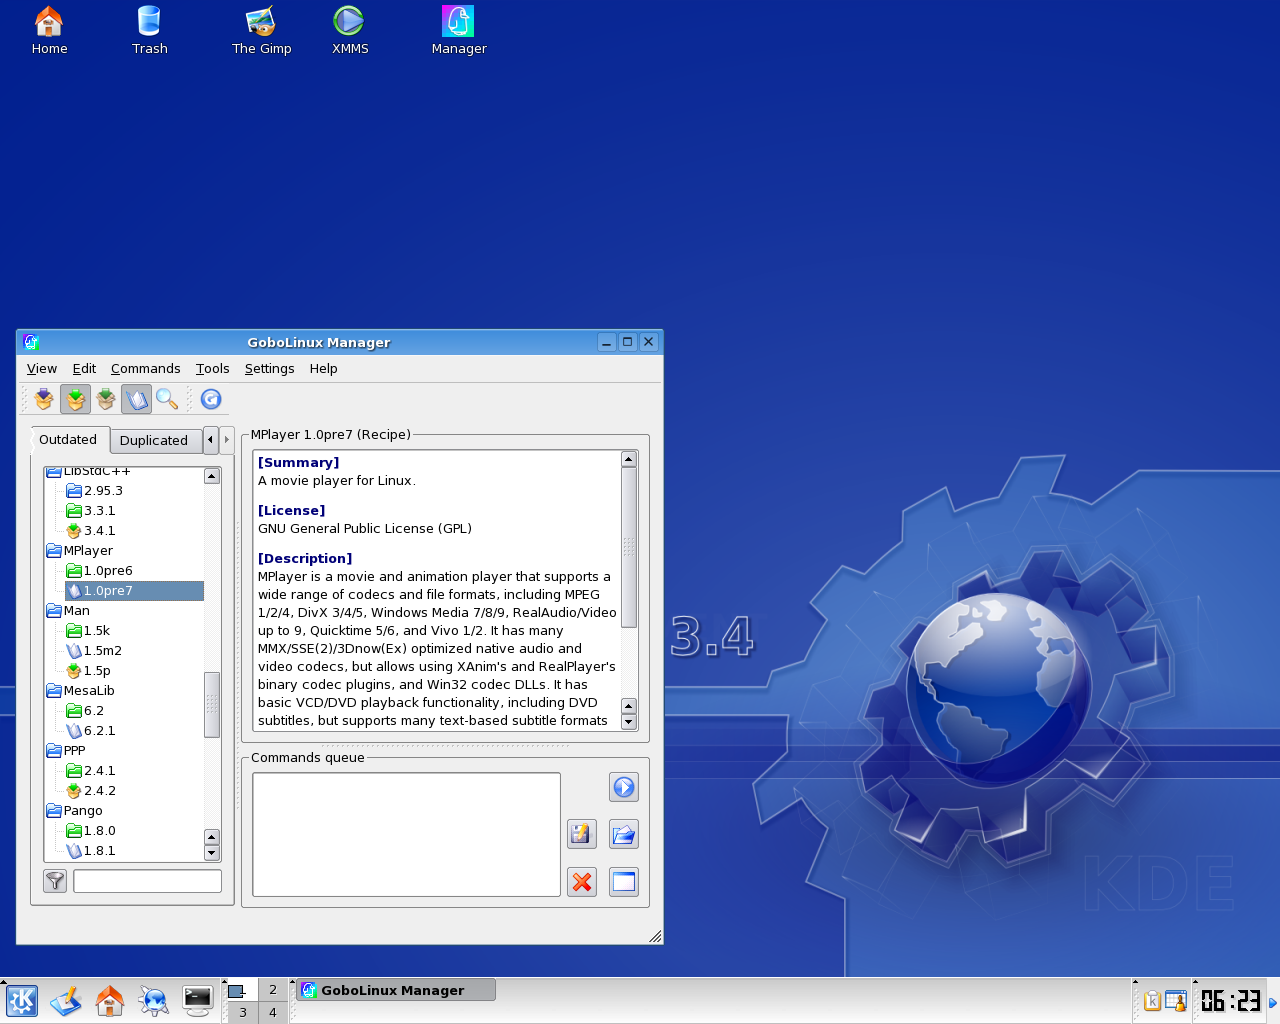
Task: Open the KDE K menu in the panel
Action: click(x=22, y=1001)
